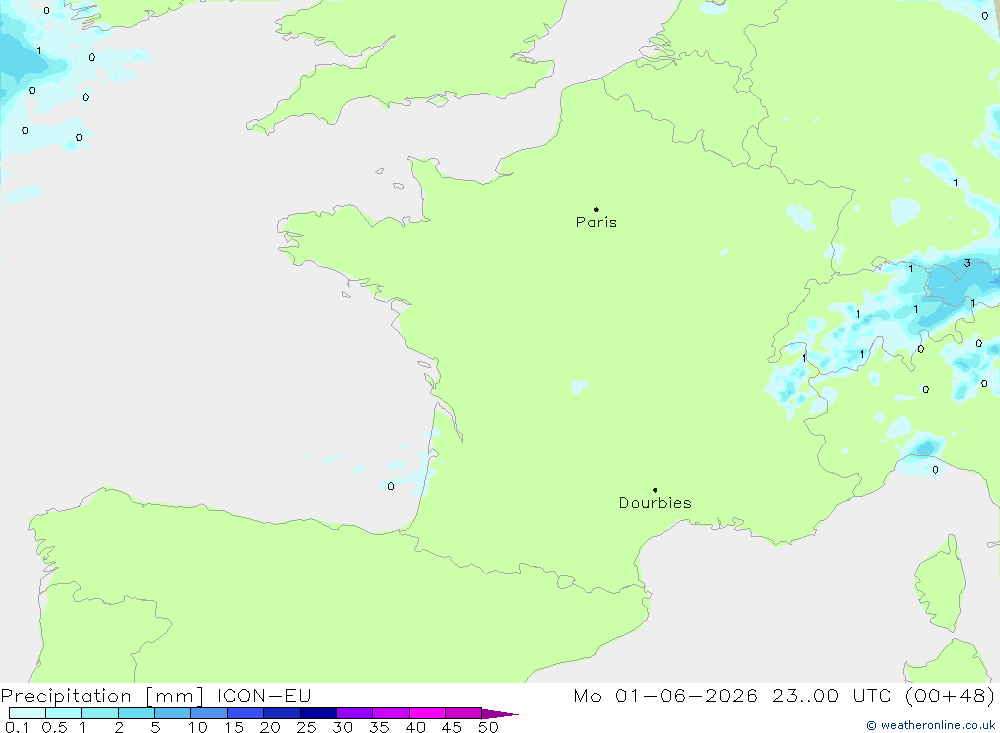Select the 30–35 mm purple legend swatch
The height and width of the screenshot is (733, 1000).
[x=354, y=713]
